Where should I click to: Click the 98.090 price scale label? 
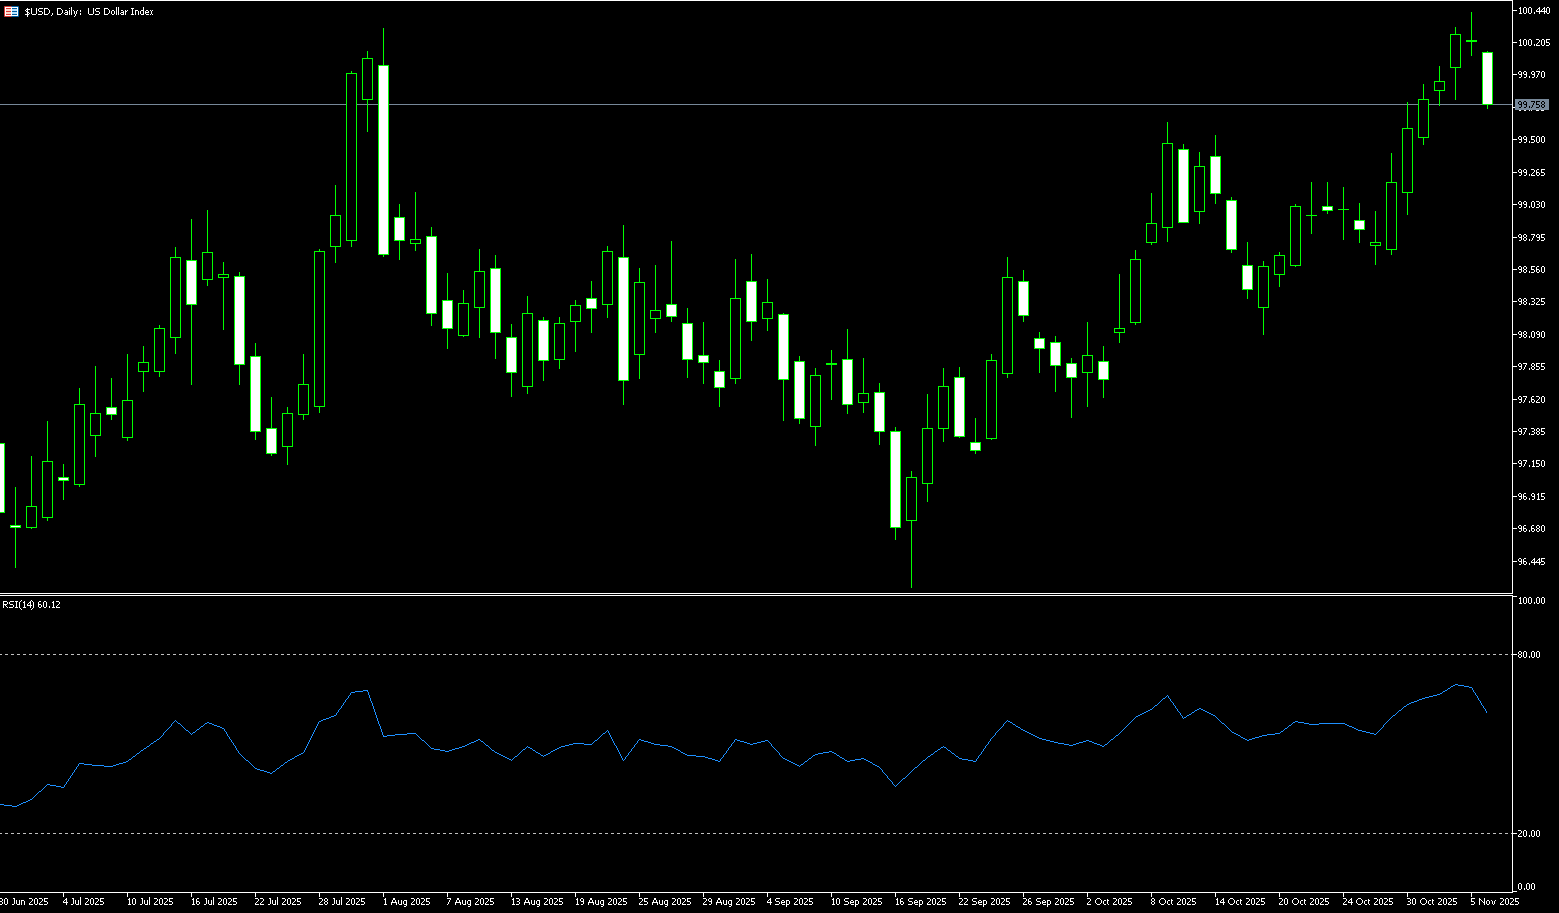[x=1531, y=335]
